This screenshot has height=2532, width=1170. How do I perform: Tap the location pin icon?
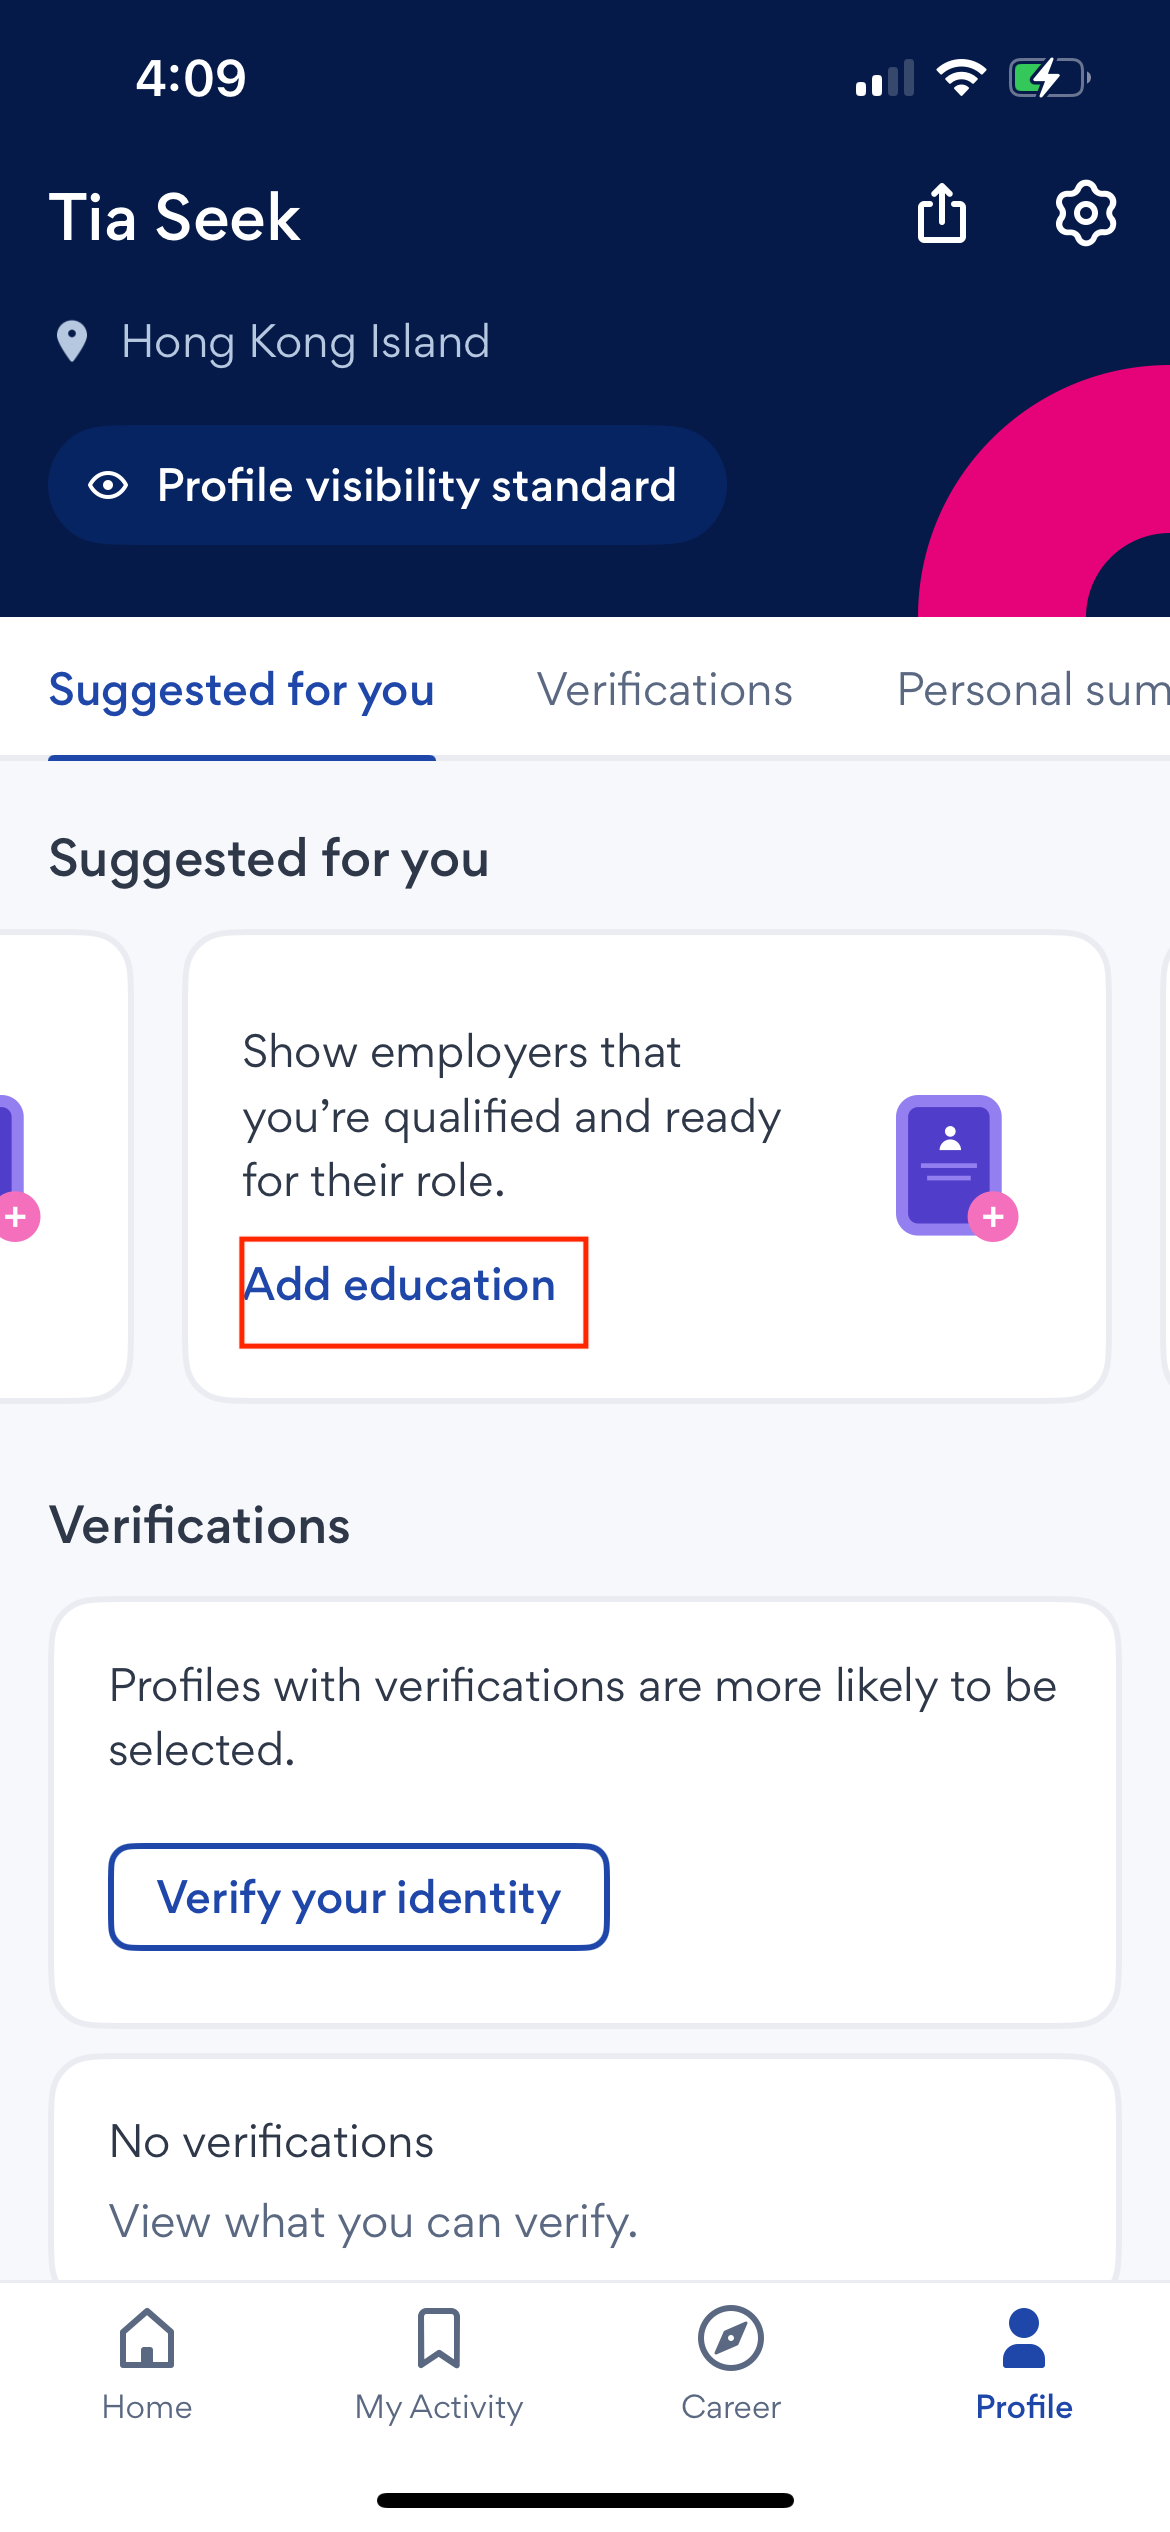(72, 342)
